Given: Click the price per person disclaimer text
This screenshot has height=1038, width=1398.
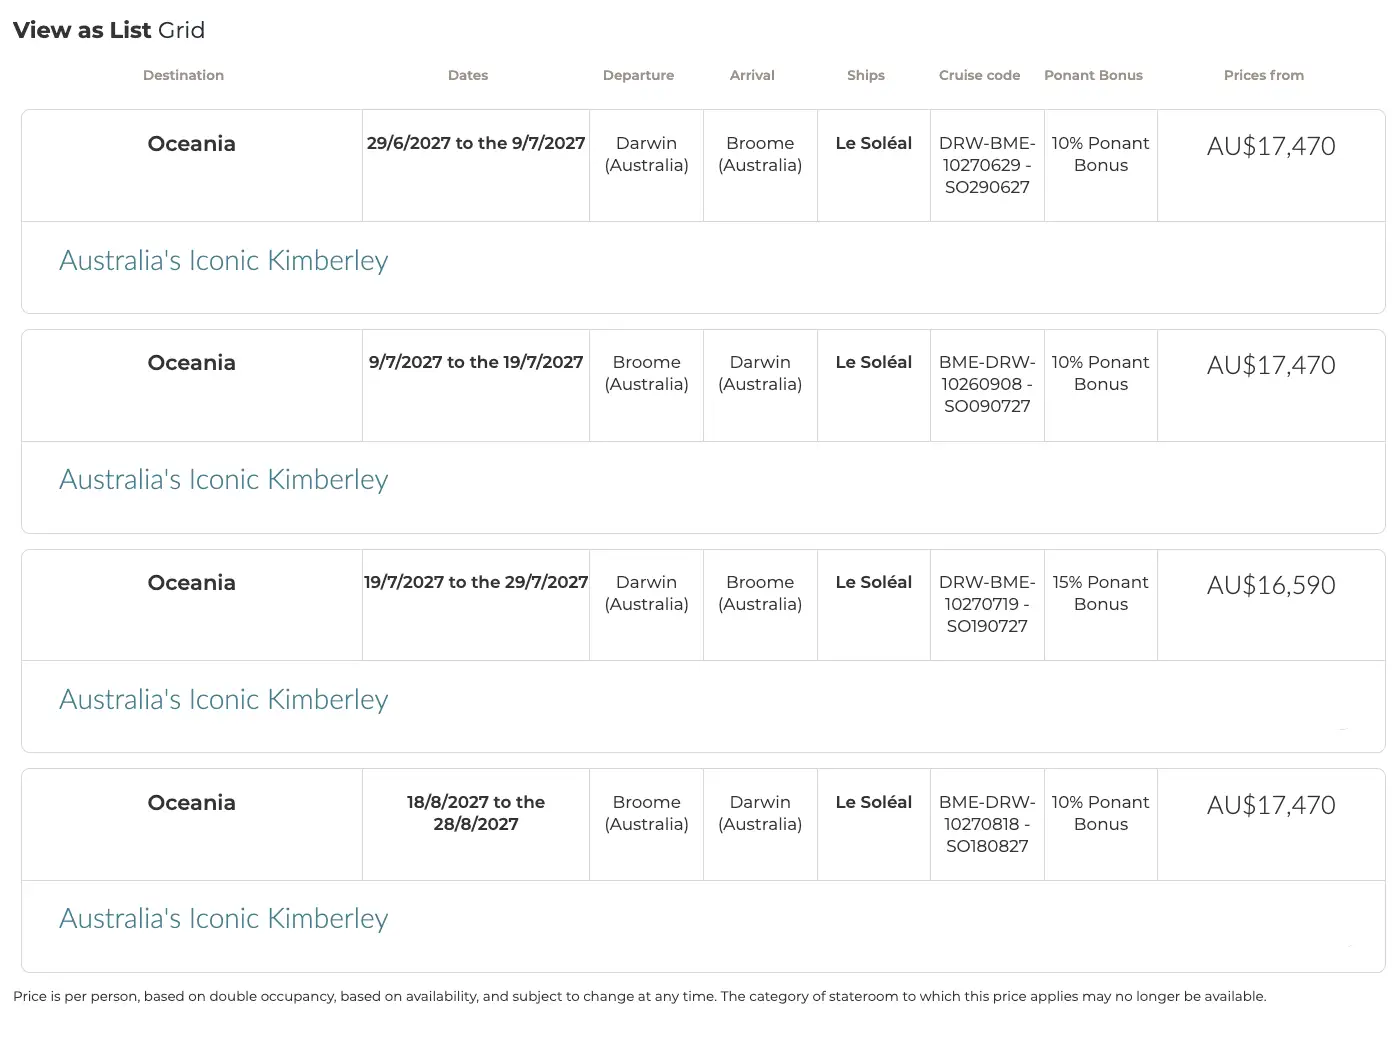Looking at the screenshot, I should (x=640, y=996).
